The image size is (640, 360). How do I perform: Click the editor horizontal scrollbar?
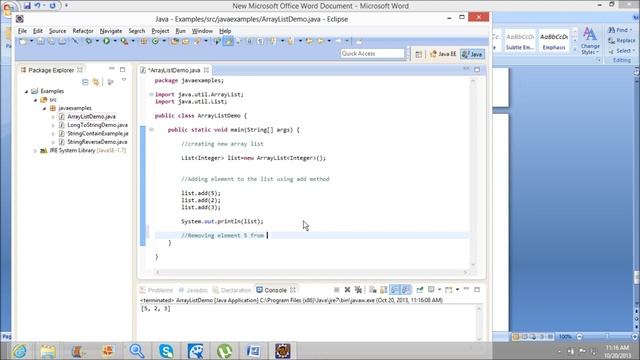click(x=311, y=272)
